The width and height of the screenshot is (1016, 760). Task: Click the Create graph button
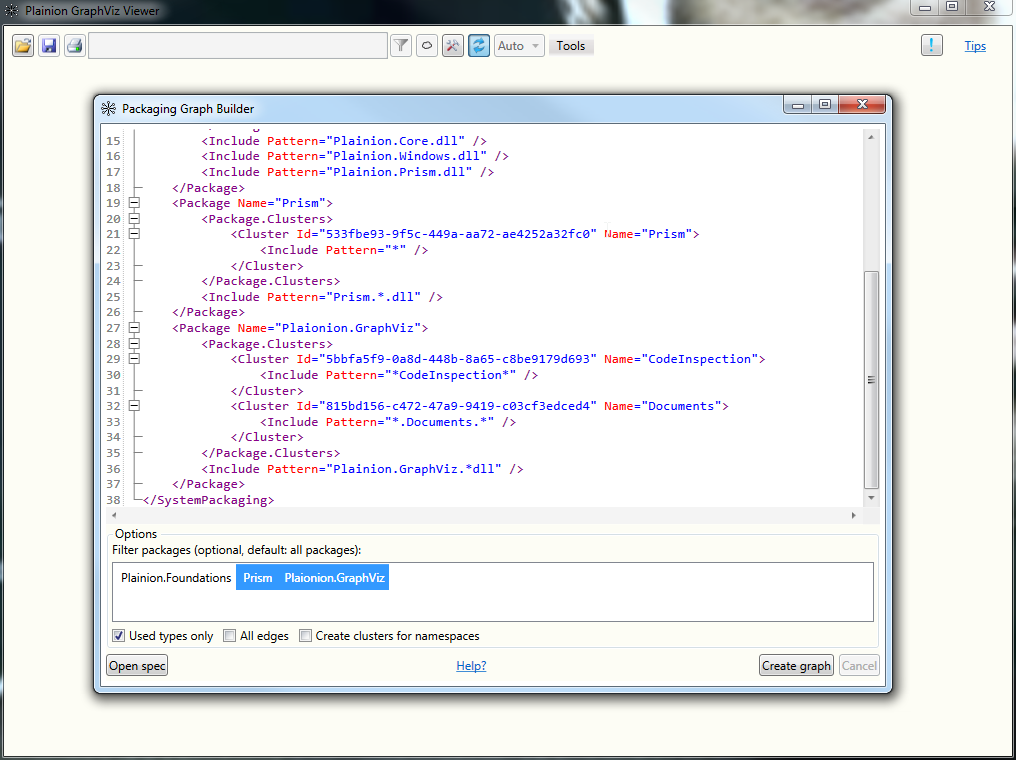tap(796, 665)
